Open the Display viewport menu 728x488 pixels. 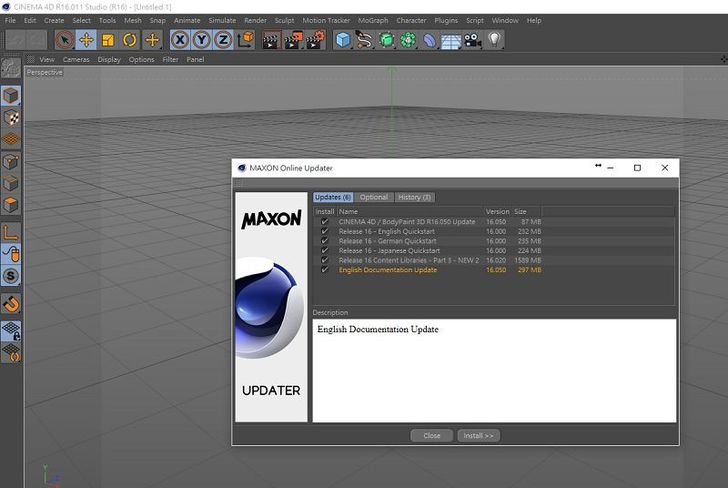click(x=109, y=59)
